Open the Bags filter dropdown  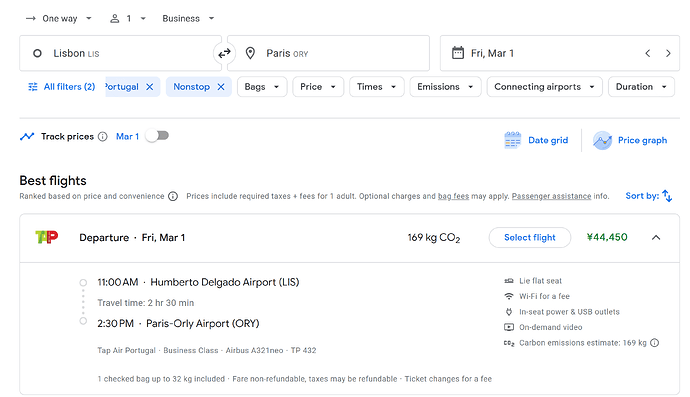click(x=262, y=87)
